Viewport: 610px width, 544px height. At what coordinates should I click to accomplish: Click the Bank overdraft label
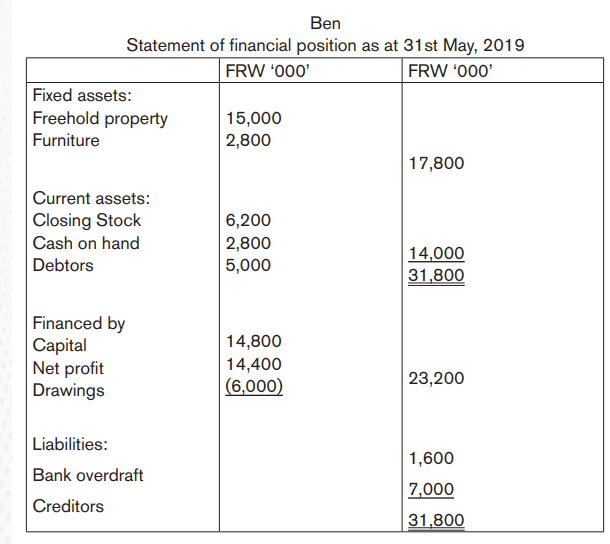[88, 475]
